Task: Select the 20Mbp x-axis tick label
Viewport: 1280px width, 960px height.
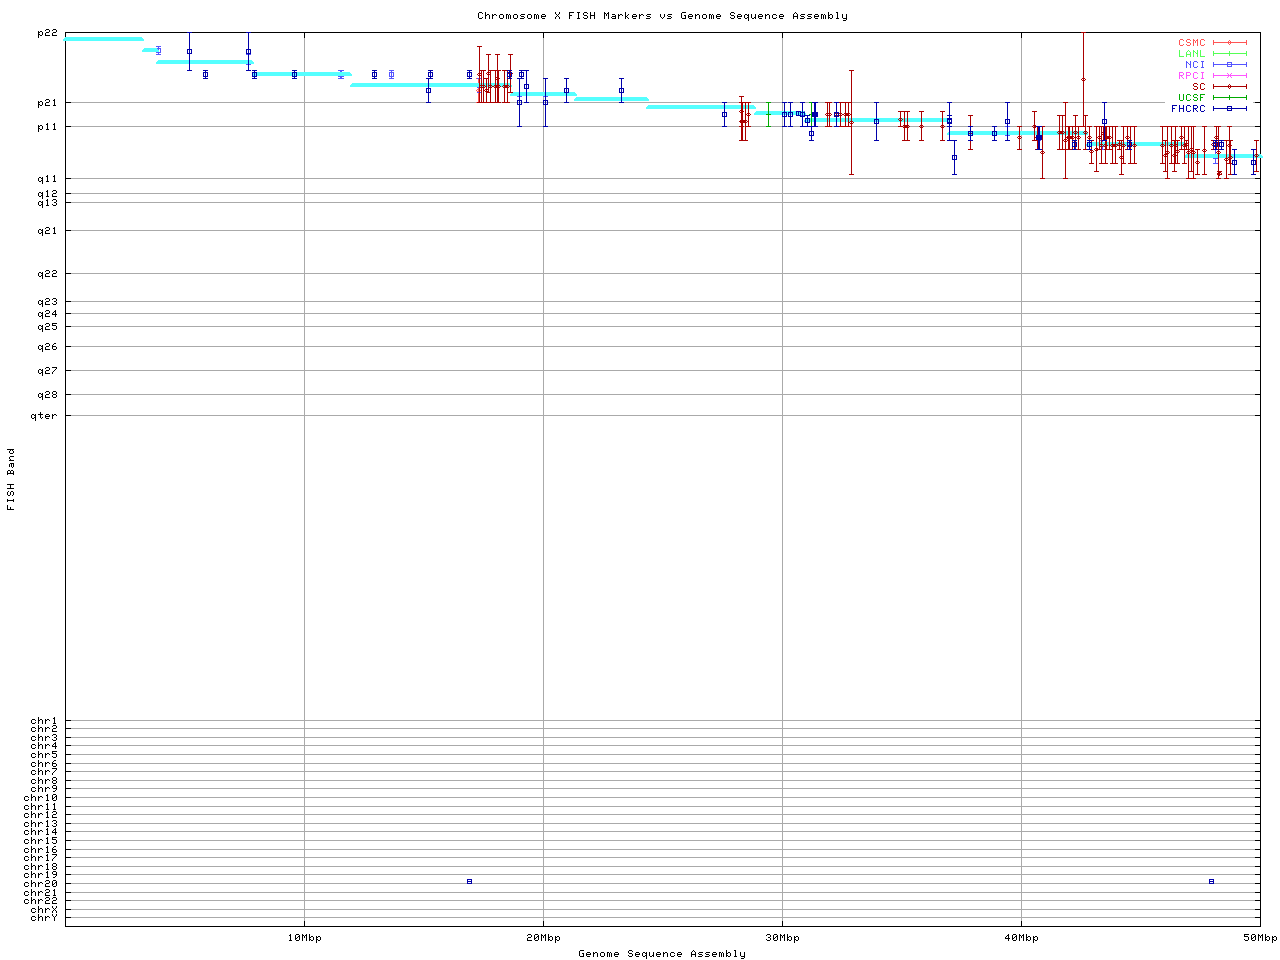Action: point(543,938)
